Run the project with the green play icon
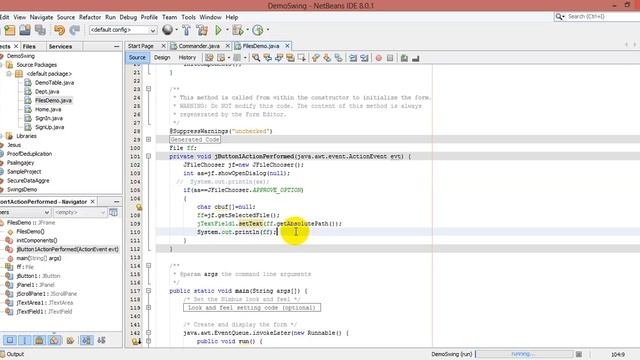The height and width of the screenshot is (360, 640). [x=218, y=30]
